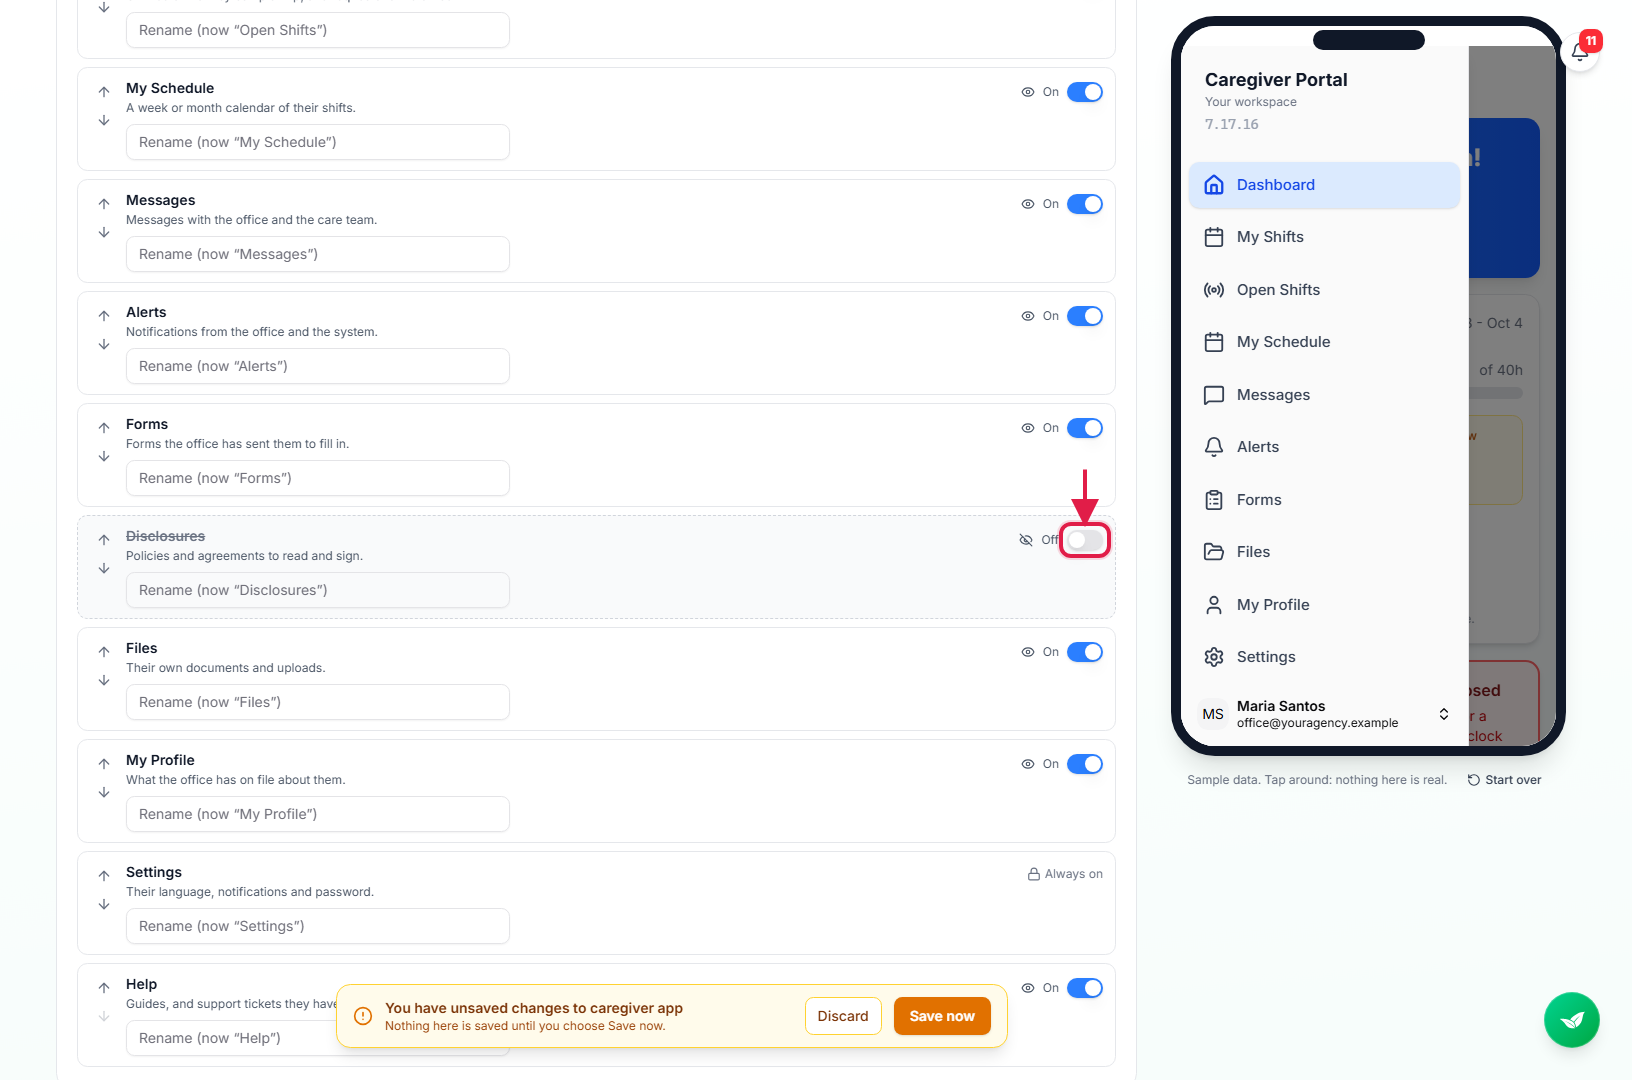The width and height of the screenshot is (1632, 1080).
Task: Open notifications bell with 11 badge
Action: pos(1580,52)
